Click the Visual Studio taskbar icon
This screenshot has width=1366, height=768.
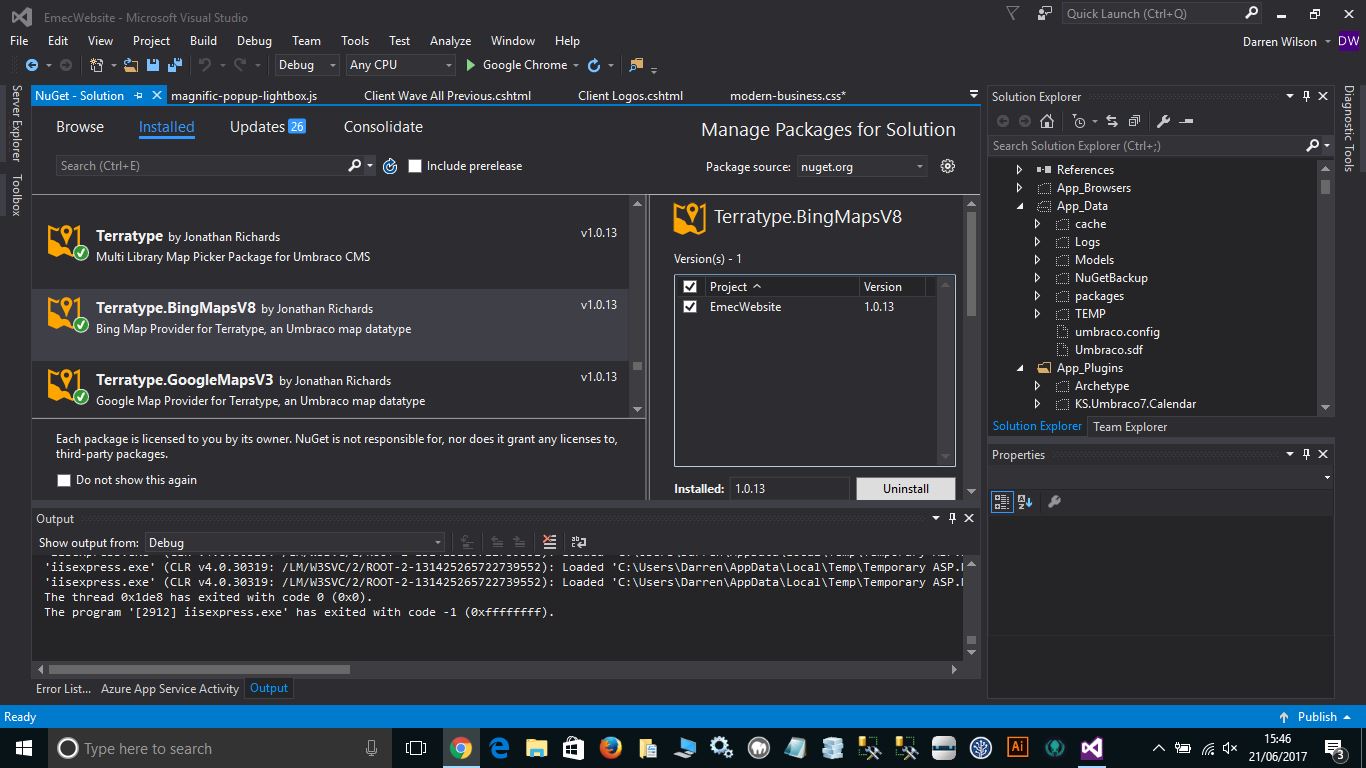[1091, 748]
